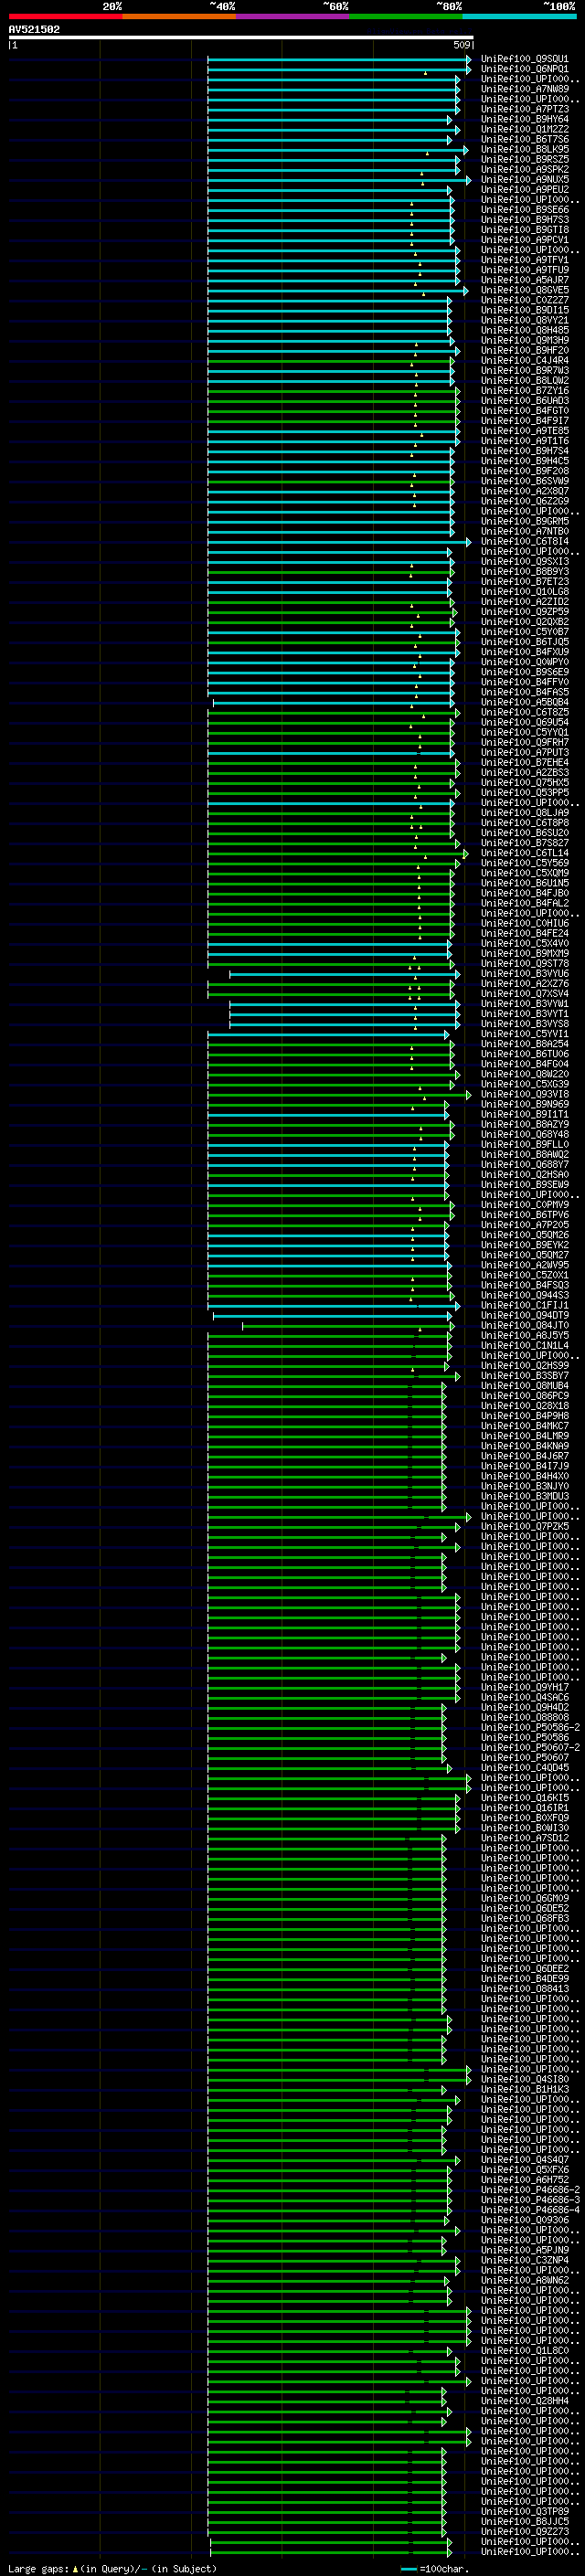
Task: Select hit UniRef100_C4J4R4
Action: (525, 361)
